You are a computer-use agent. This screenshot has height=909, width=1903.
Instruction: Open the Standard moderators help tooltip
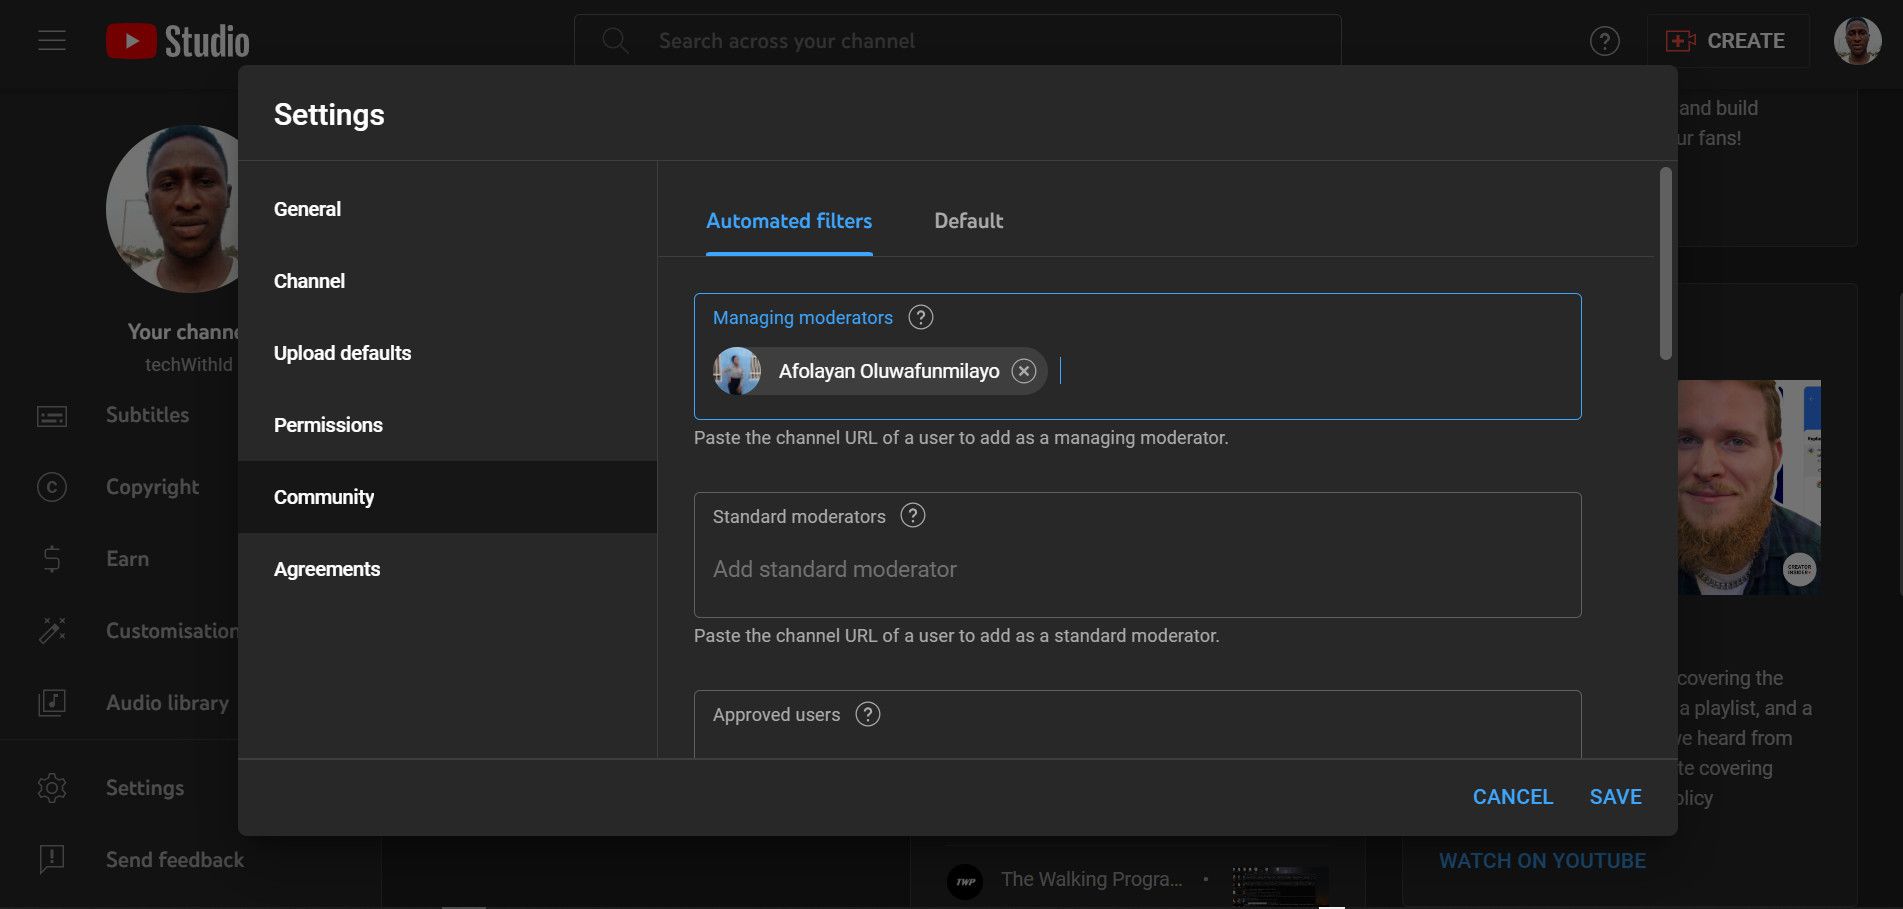tap(911, 516)
